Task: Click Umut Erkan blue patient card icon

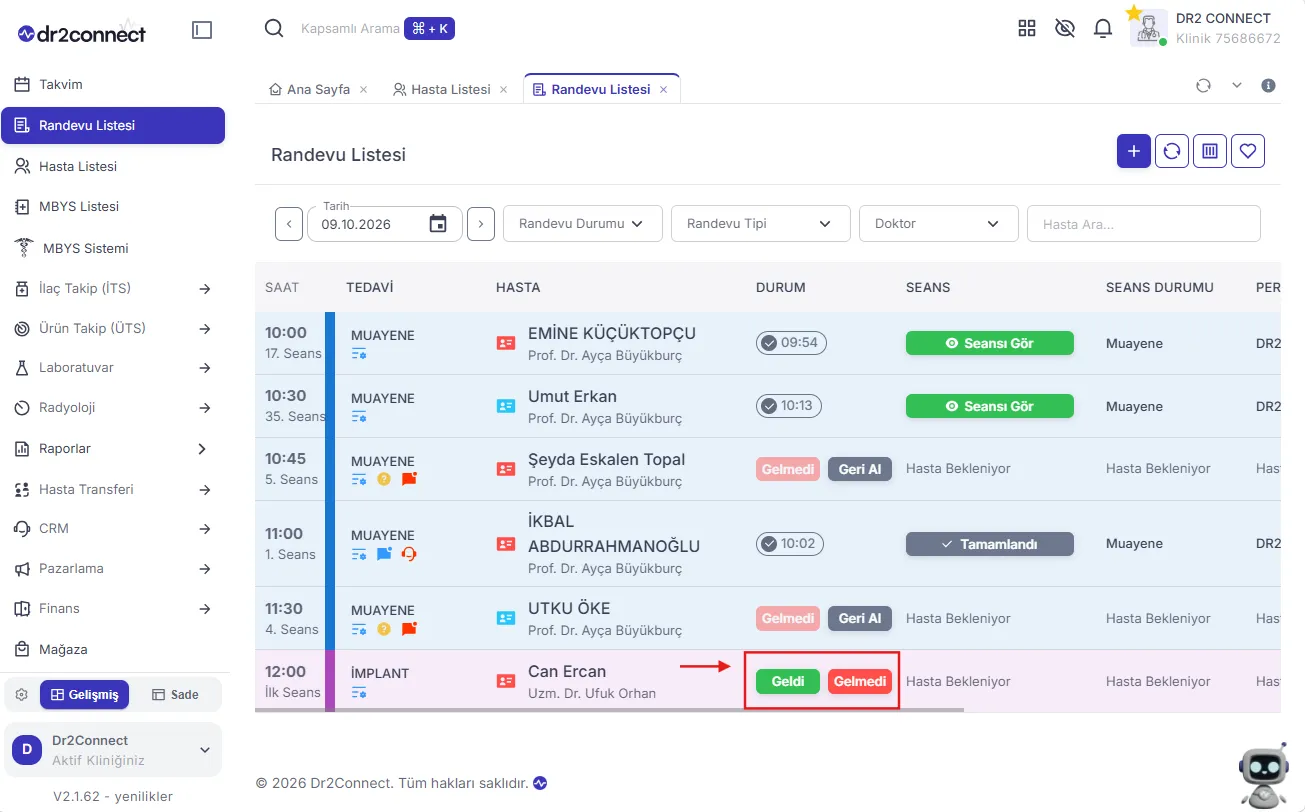Action: (x=506, y=406)
